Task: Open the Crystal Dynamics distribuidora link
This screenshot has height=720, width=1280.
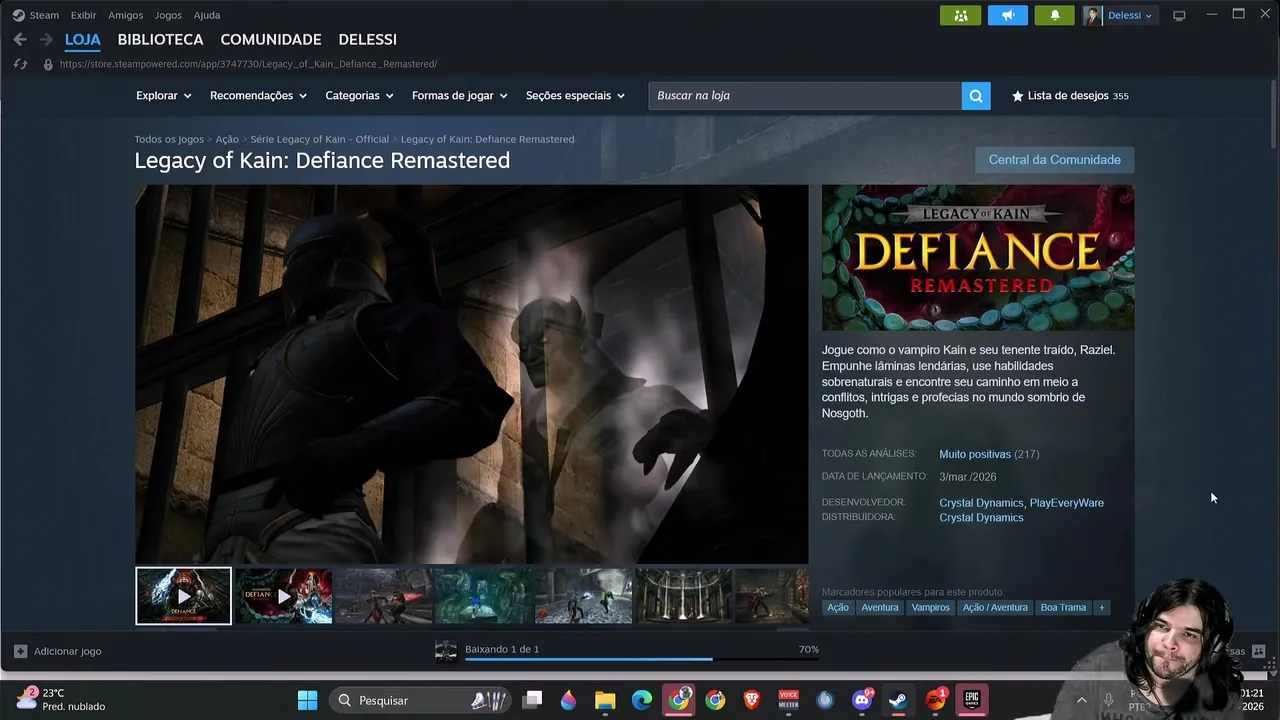Action: [981, 518]
